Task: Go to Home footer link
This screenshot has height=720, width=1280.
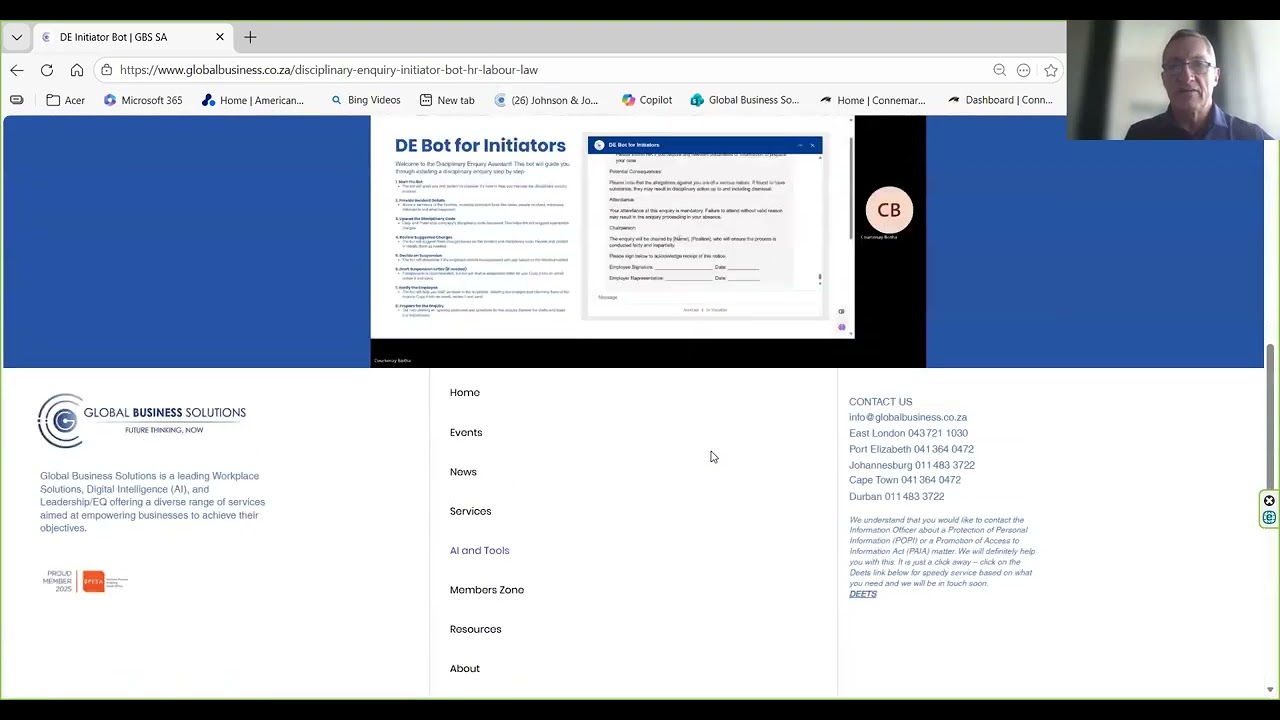Action: [465, 393]
